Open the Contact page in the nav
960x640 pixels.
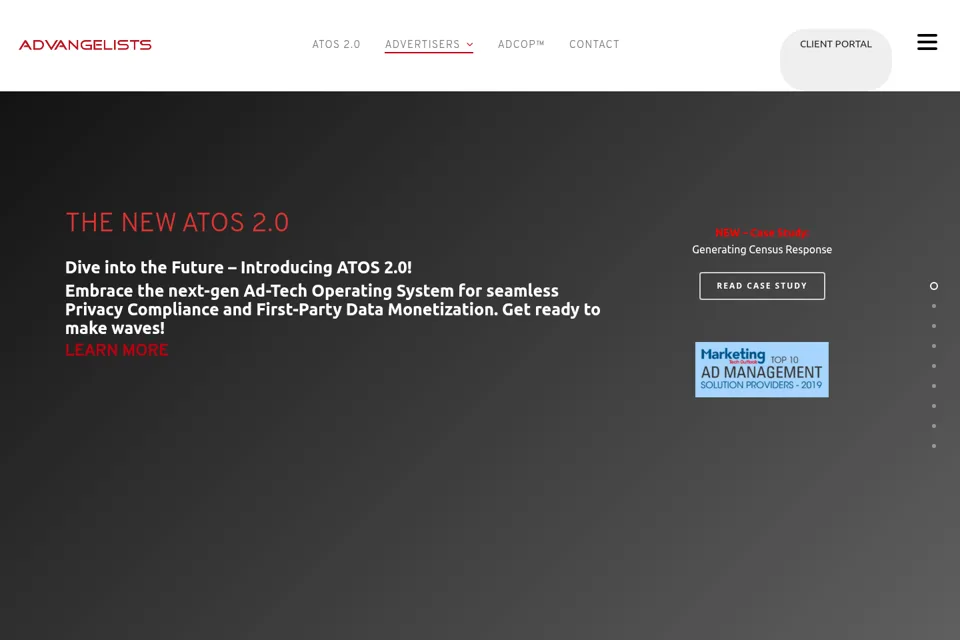(x=594, y=45)
